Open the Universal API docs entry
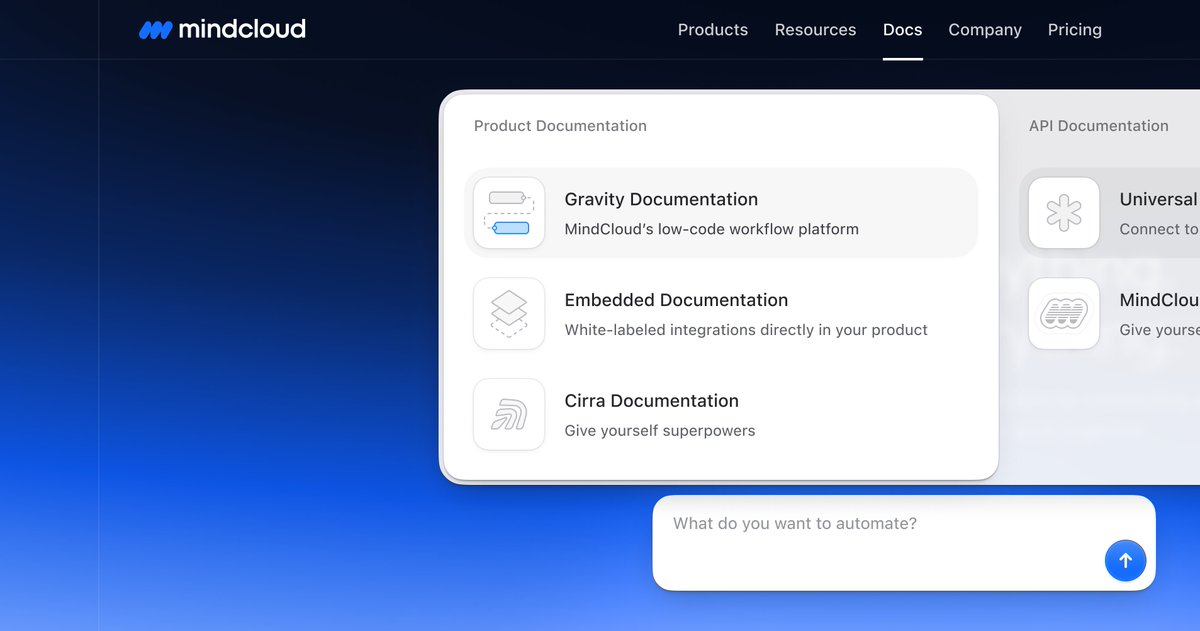The height and width of the screenshot is (631, 1200). click(x=1110, y=213)
